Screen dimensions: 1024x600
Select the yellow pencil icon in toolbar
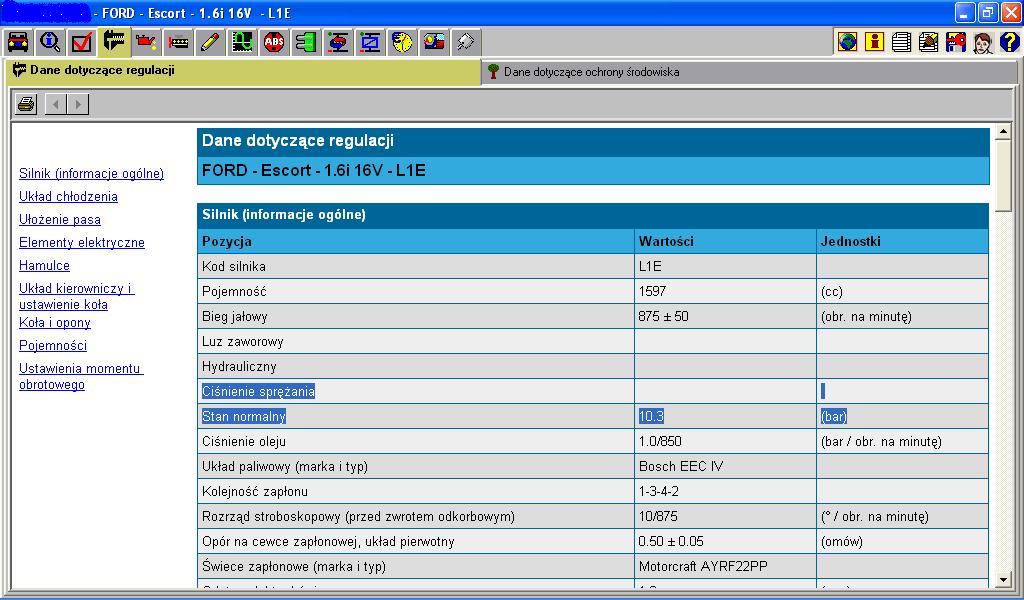click(x=210, y=42)
